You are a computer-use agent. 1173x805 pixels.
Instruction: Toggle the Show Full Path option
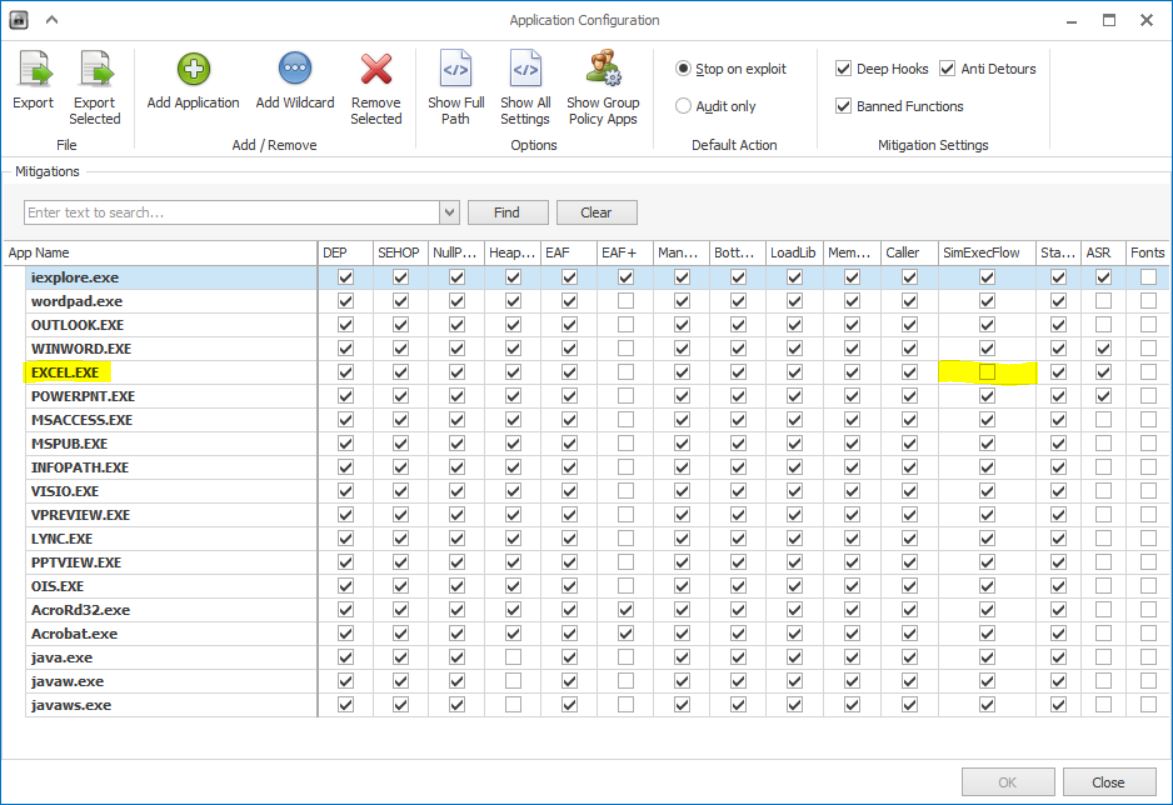456,70
